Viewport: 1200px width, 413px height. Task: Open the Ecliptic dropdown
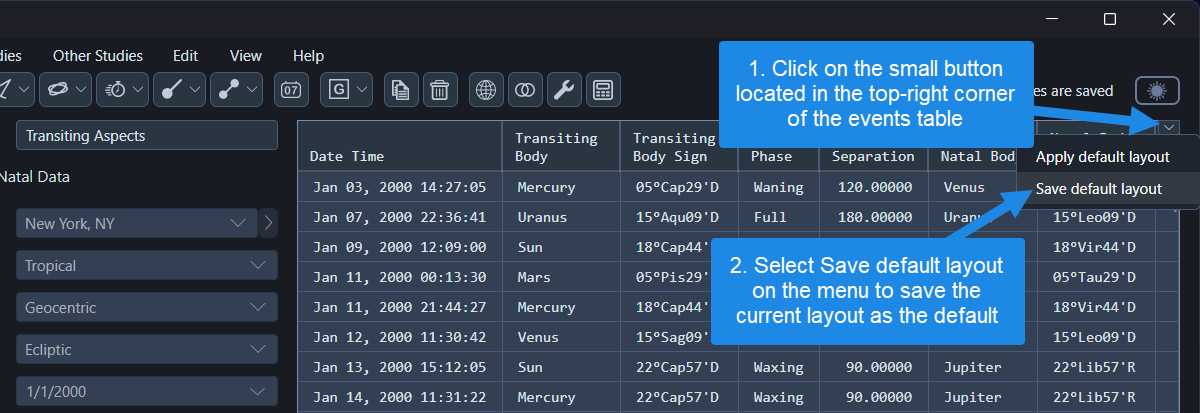(x=147, y=350)
